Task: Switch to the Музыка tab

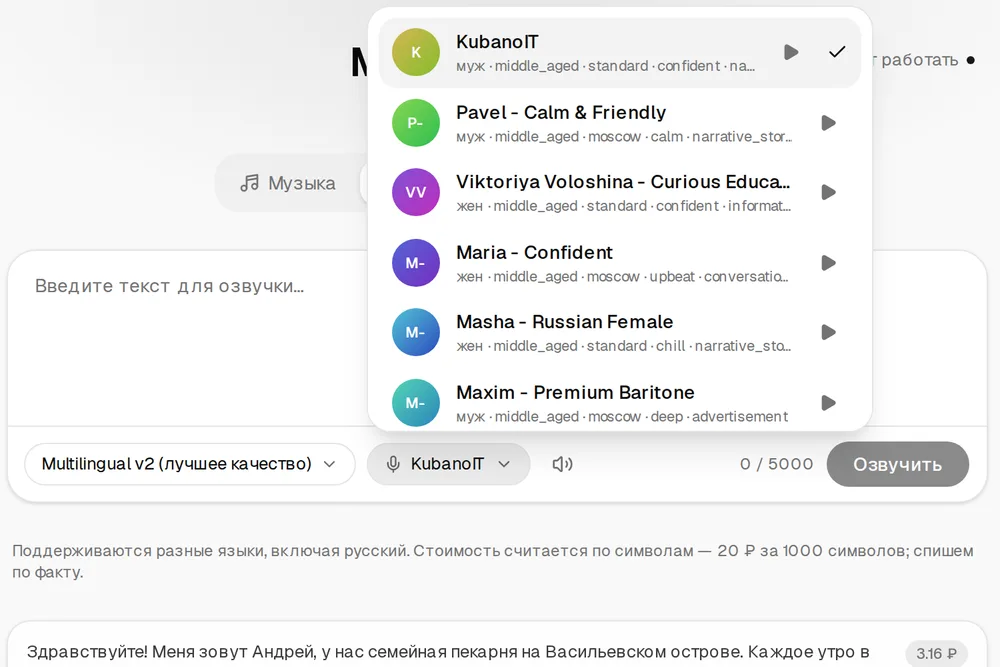Action: coord(288,184)
